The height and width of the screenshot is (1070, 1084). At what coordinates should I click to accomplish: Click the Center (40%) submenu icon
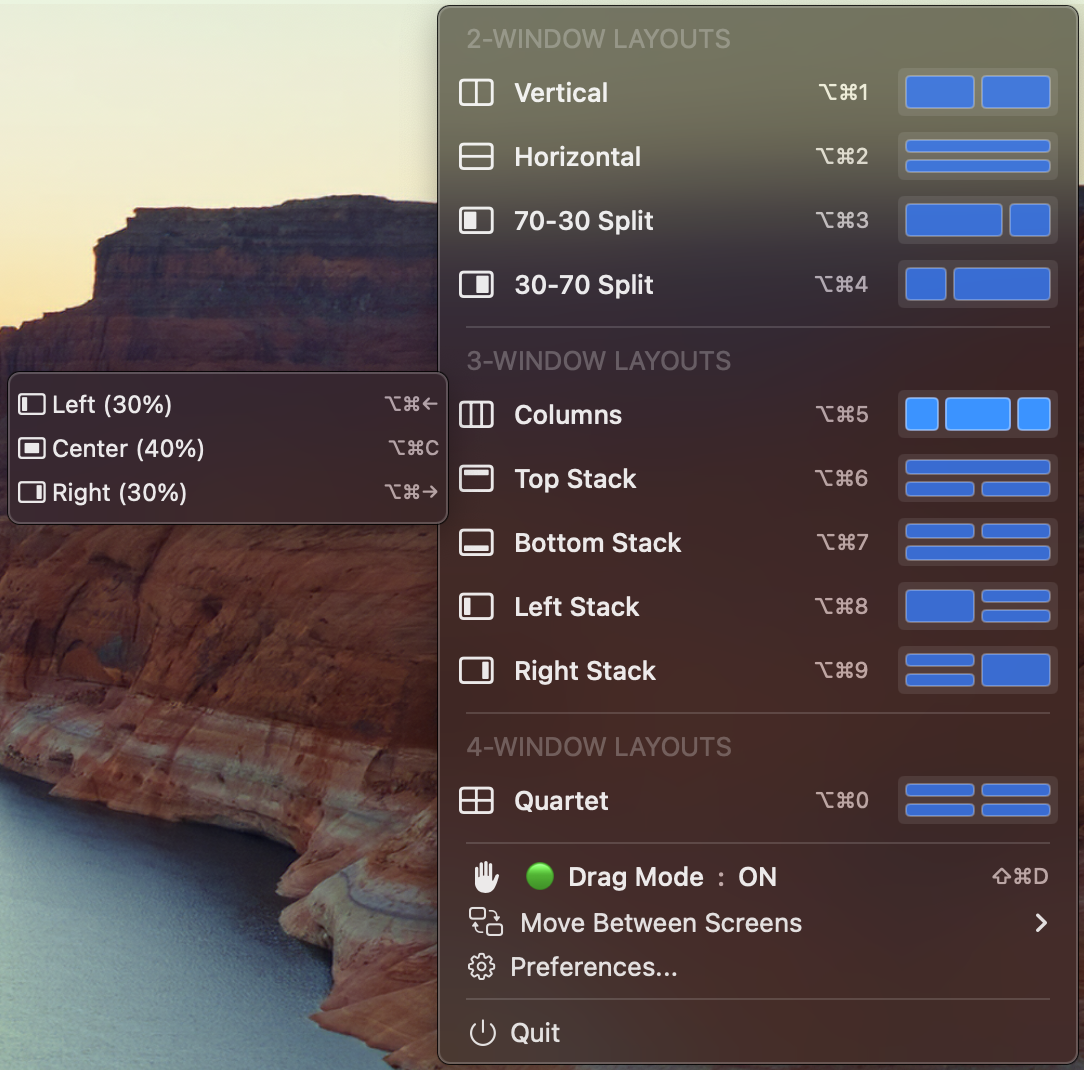point(32,448)
